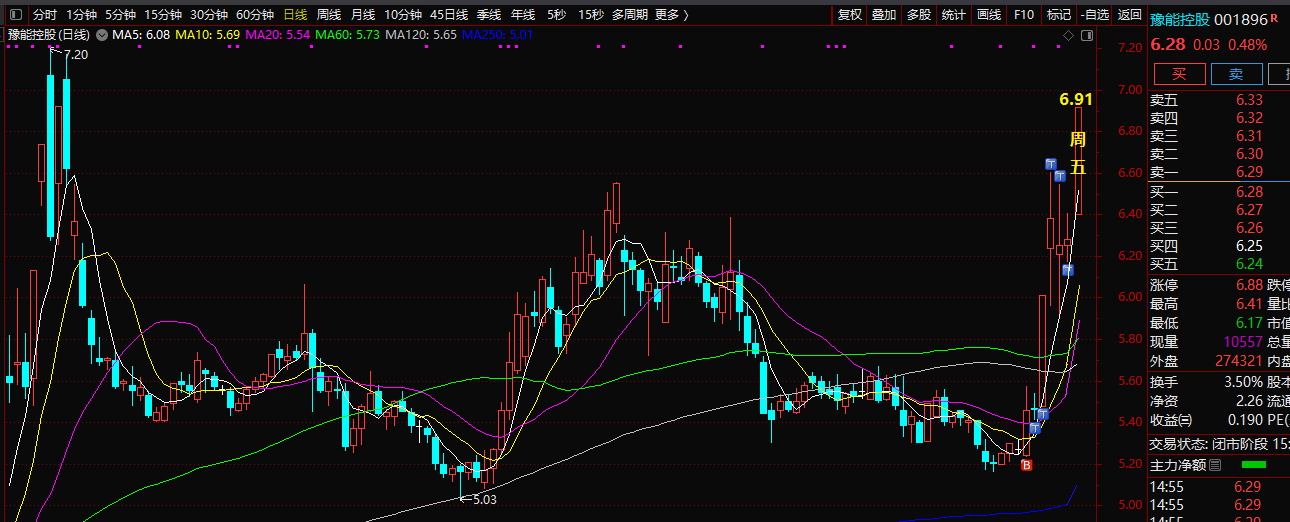Click the 标记 mark button
This screenshot has width=1290, height=522.
coord(1058,15)
